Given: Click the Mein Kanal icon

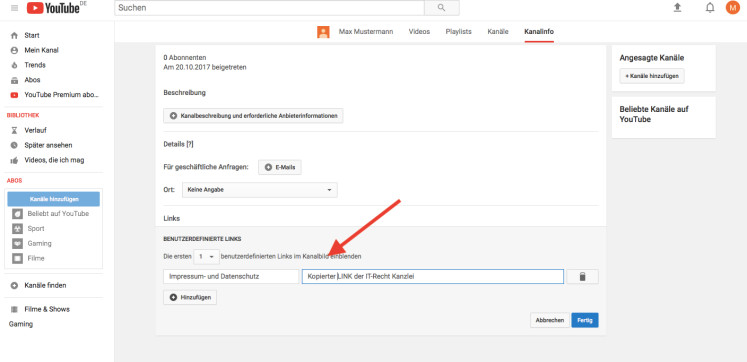Looking at the screenshot, I should (x=14, y=50).
